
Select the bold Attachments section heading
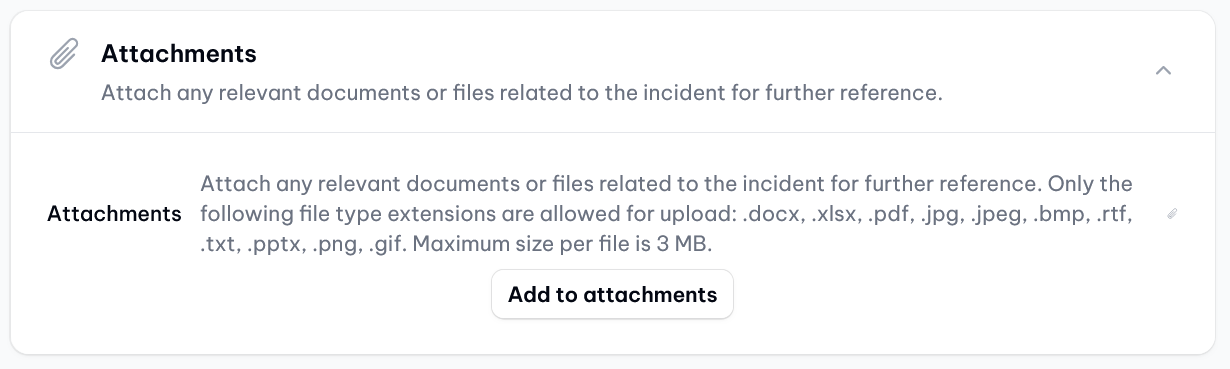click(x=179, y=53)
